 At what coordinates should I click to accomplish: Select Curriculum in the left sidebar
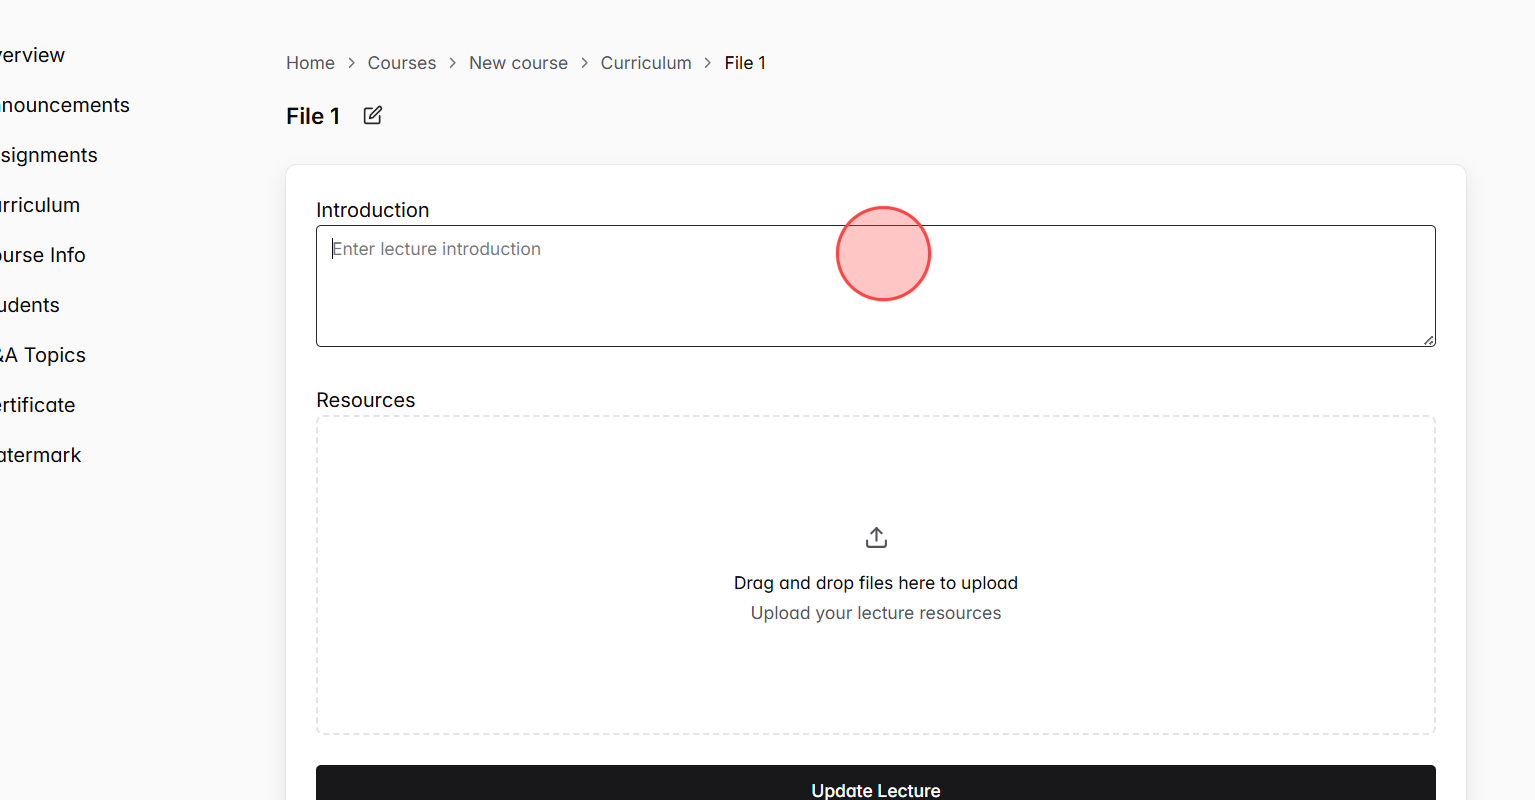38,205
